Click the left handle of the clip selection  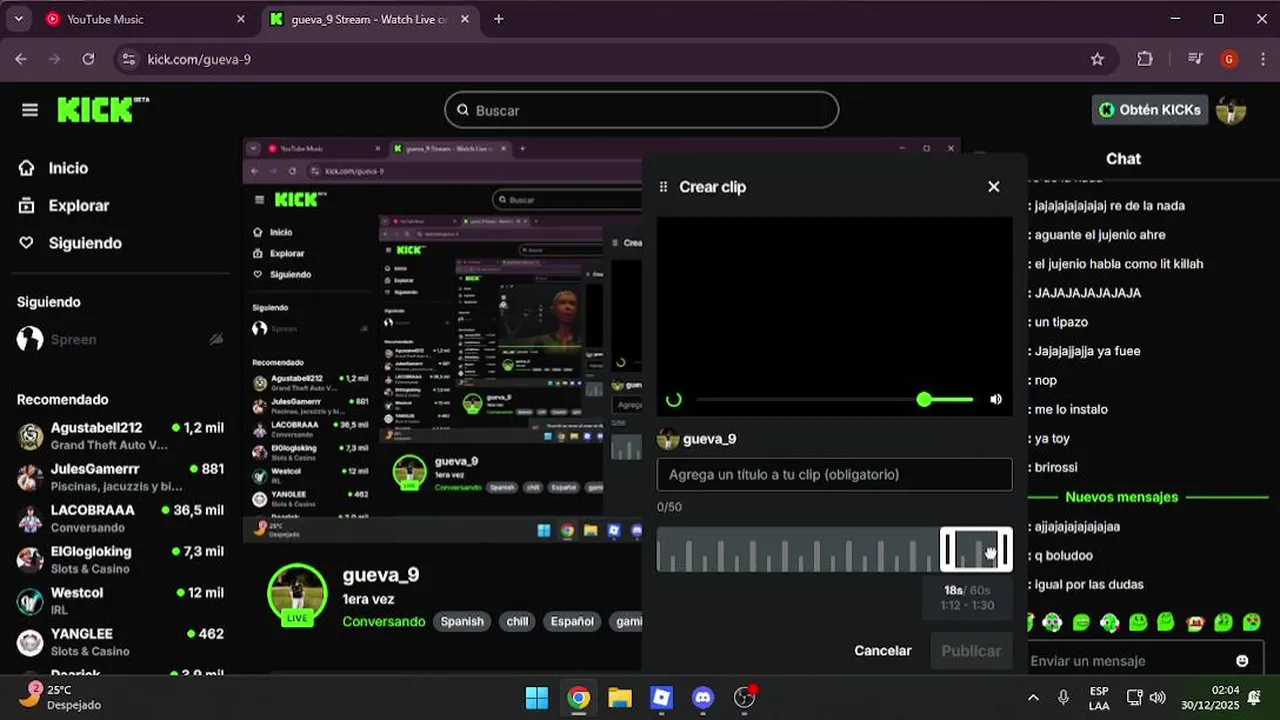tap(946, 549)
